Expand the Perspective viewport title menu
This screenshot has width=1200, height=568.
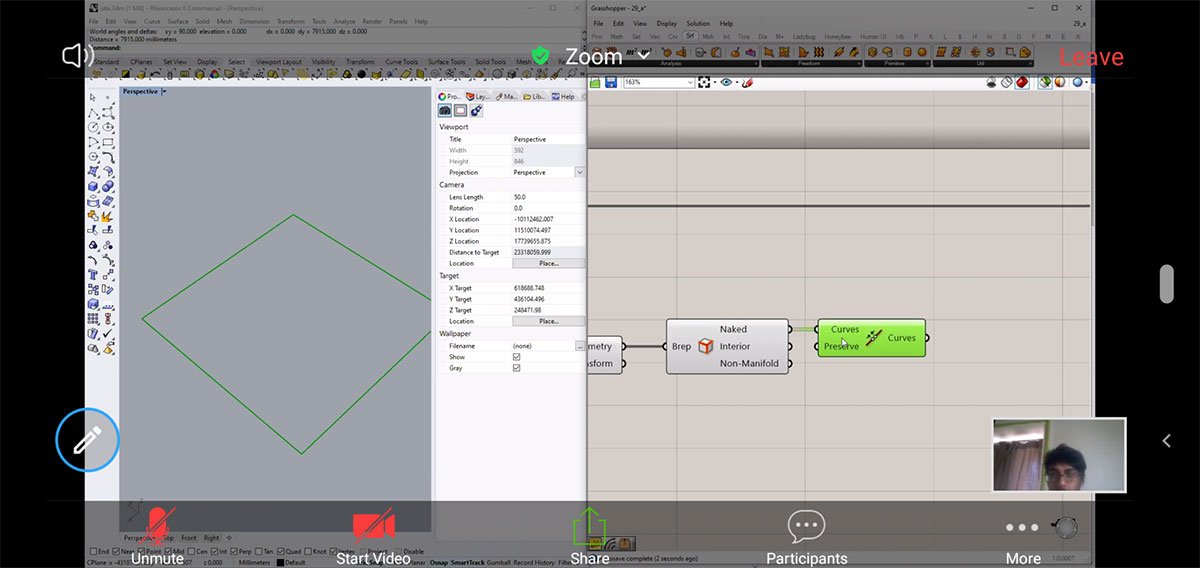coord(164,92)
